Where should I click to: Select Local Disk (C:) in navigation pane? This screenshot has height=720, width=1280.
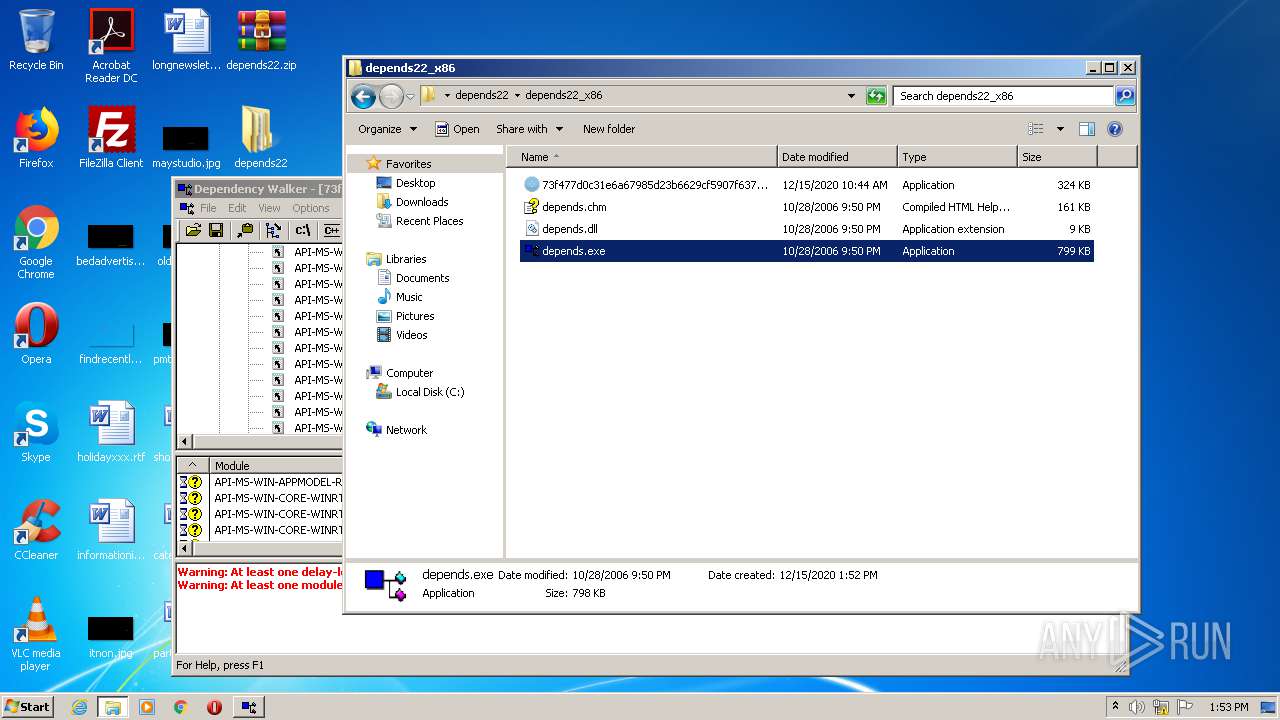coord(429,392)
